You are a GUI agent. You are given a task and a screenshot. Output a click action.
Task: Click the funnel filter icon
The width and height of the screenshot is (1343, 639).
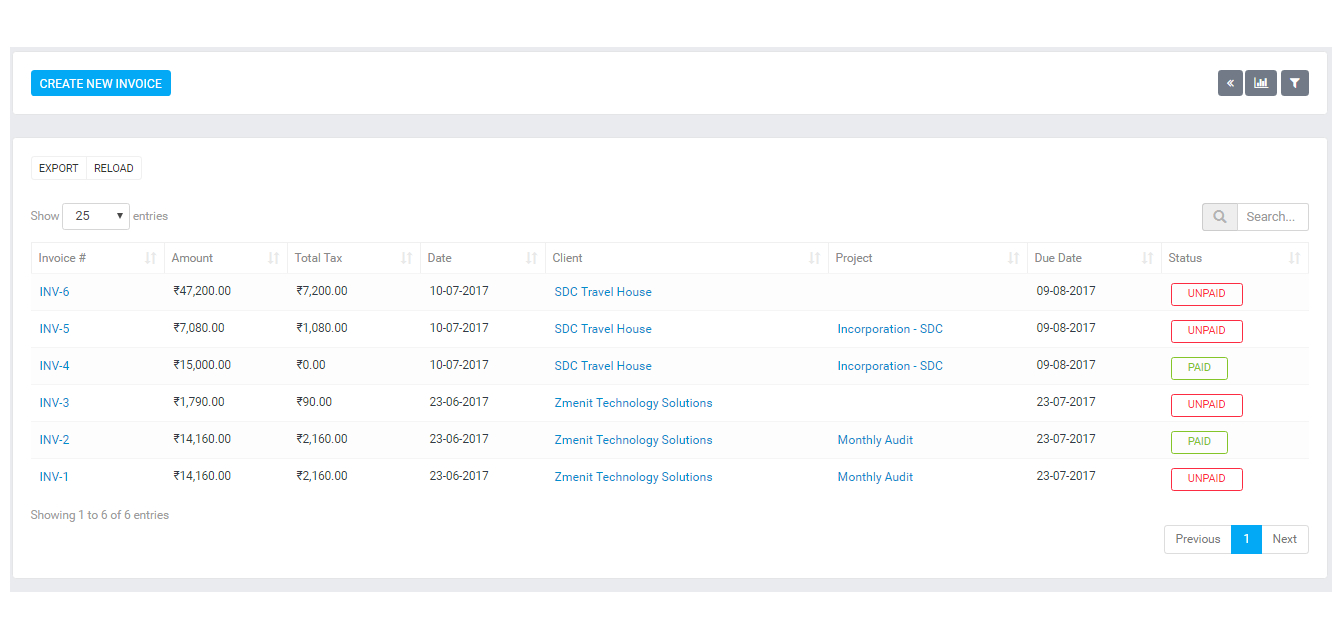click(x=1294, y=83)
